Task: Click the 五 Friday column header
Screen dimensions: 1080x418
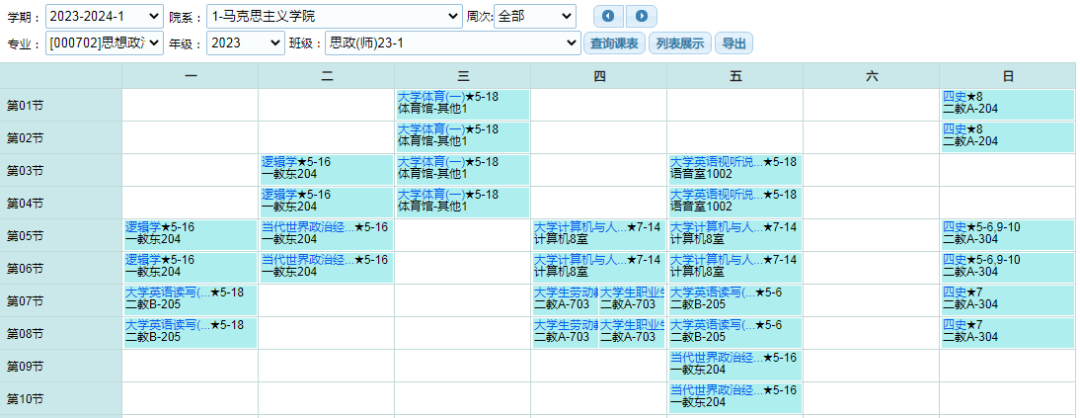Action: tap(736, 76)
